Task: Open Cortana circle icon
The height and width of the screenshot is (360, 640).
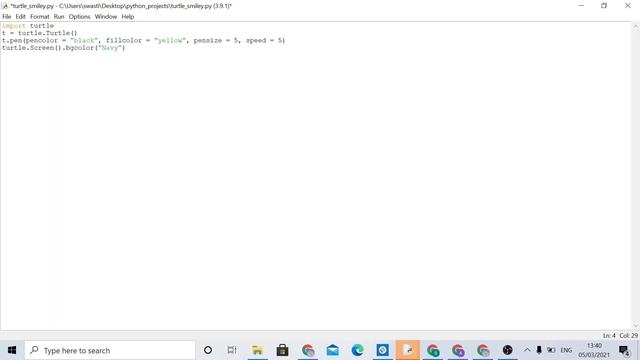Action: 208,350
